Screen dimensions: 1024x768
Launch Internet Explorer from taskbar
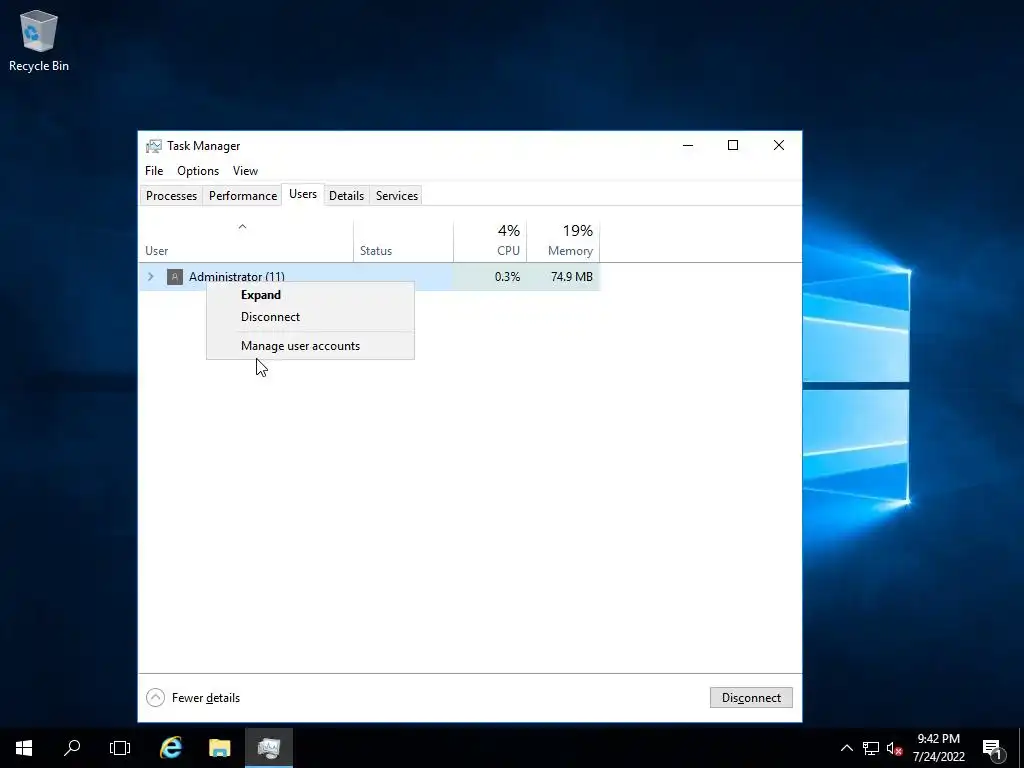pos(171,748)
